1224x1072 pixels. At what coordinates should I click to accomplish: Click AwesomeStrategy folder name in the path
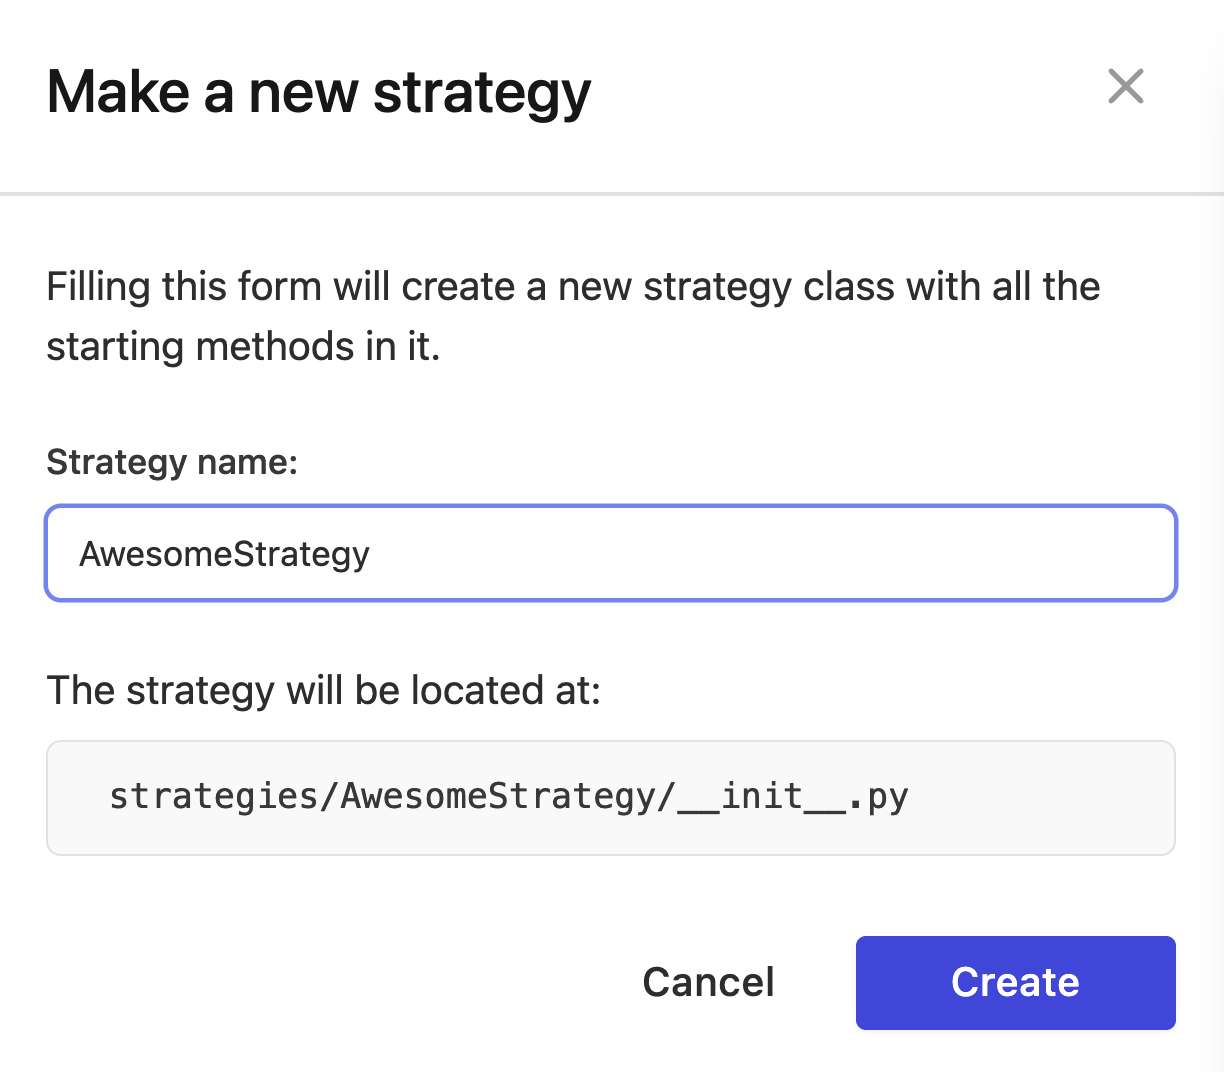[x=498, y=797]
